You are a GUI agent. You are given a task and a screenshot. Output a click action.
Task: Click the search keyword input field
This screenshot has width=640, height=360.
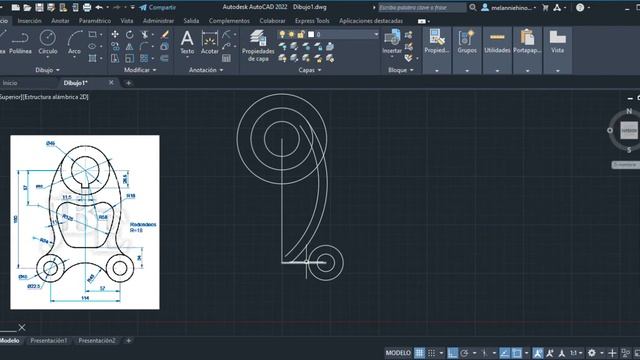(422, 7)
